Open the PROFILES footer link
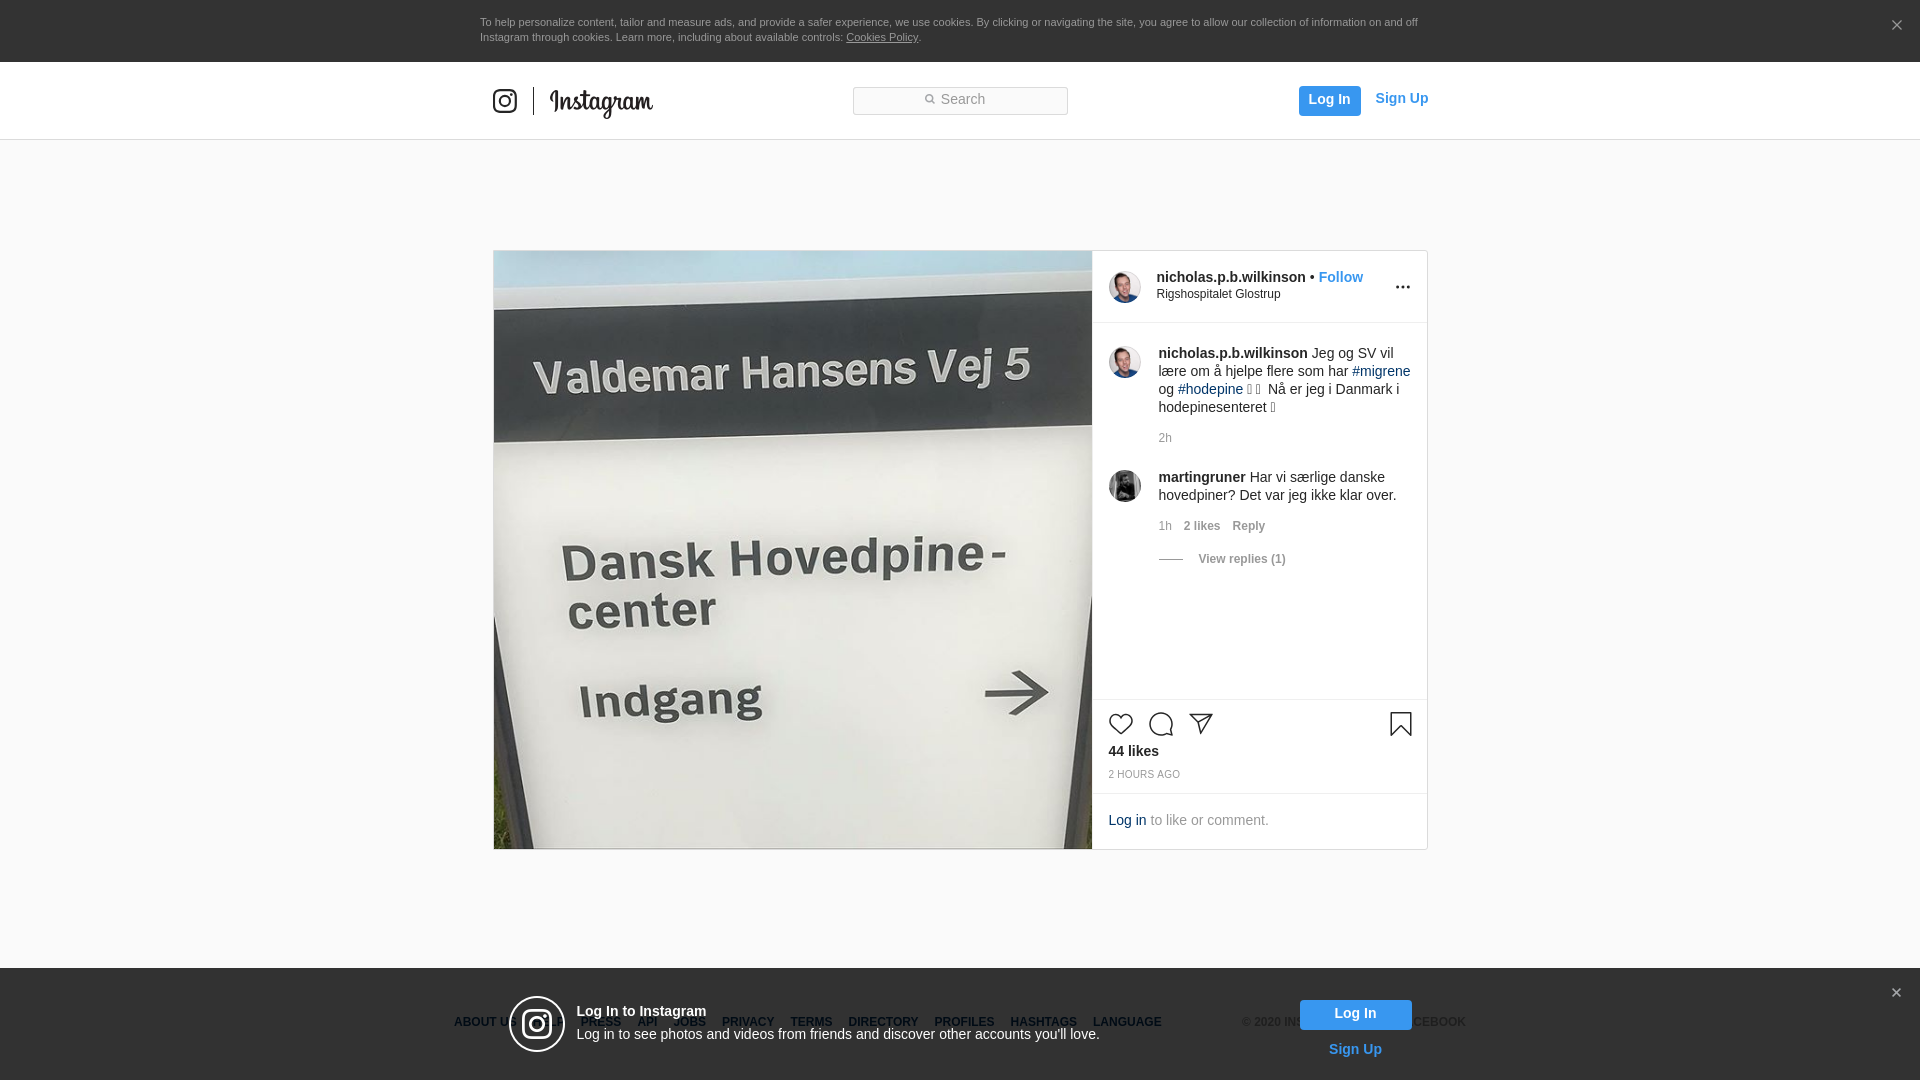 pos(964,1022)
